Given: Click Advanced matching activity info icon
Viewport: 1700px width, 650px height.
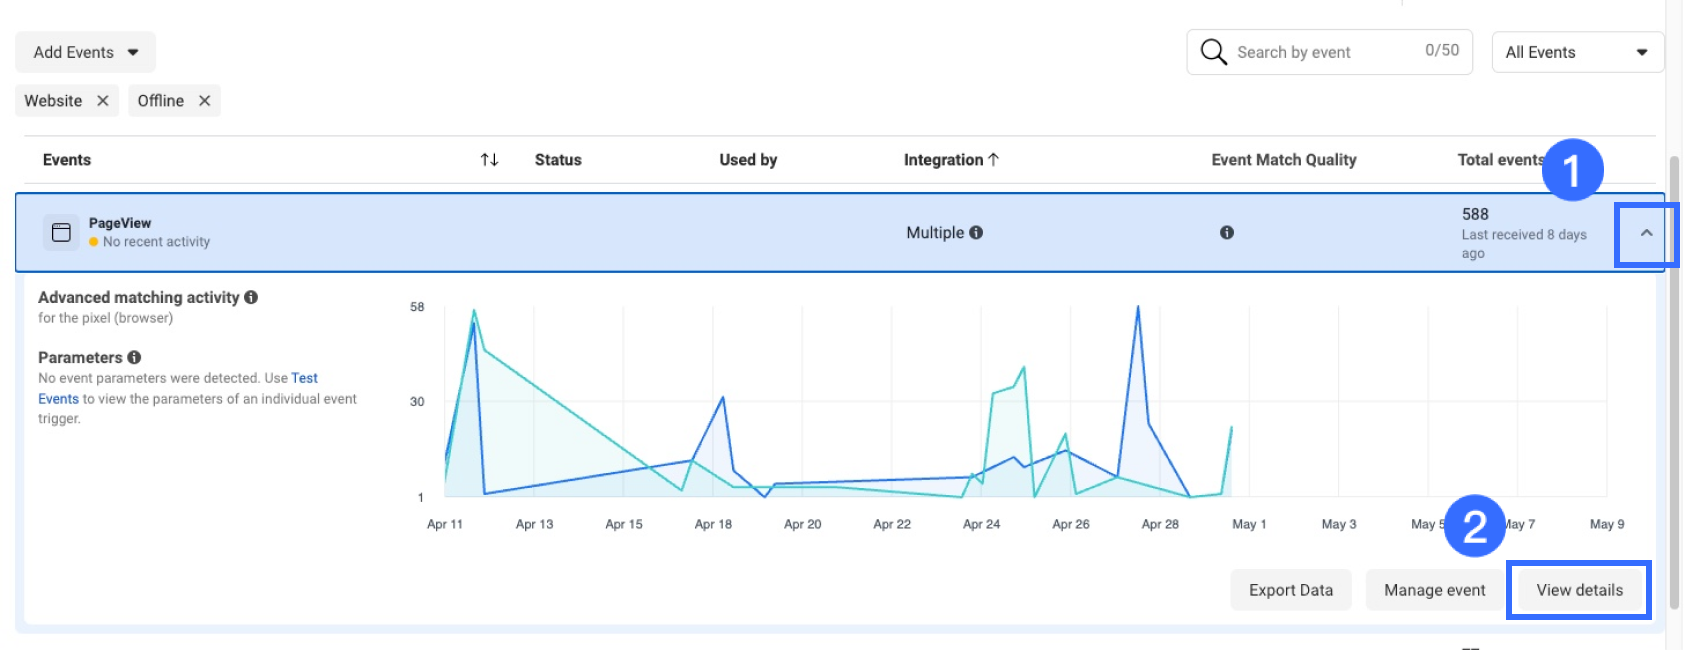Looking at the screenshot, I should tap(251, 297).
